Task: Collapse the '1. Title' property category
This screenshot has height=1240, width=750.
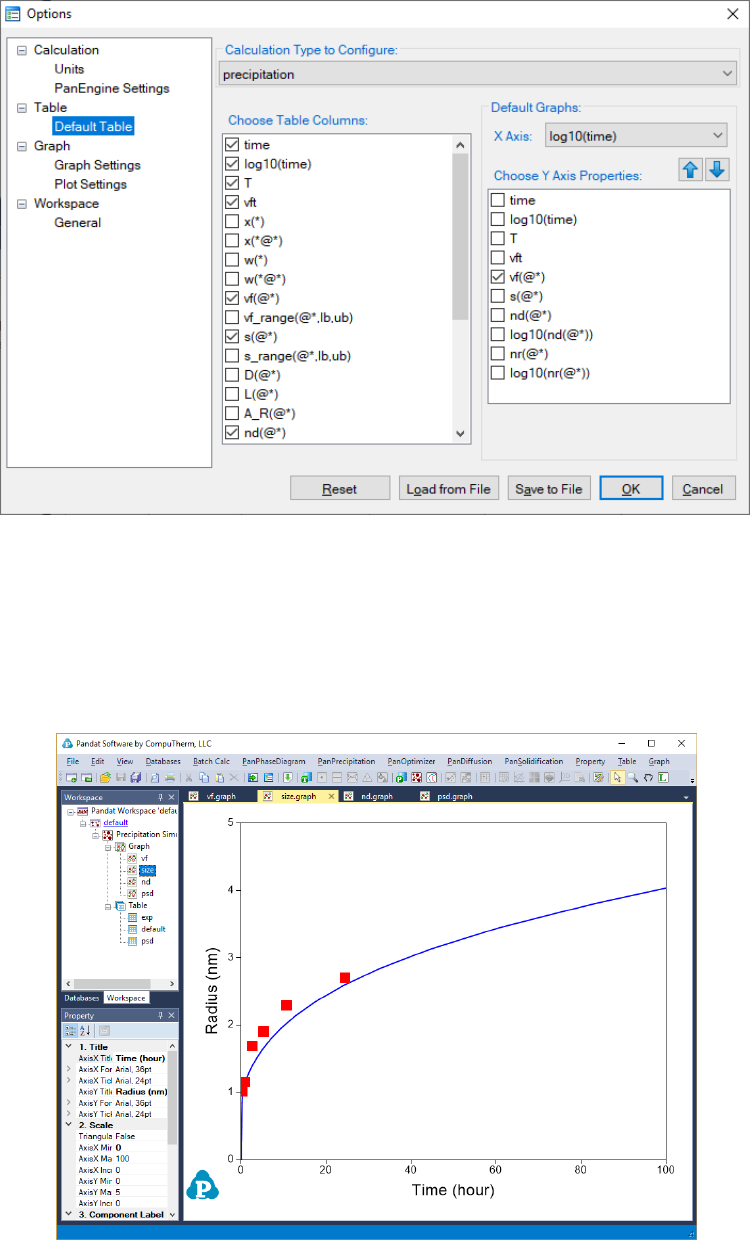Action: 68,1046
